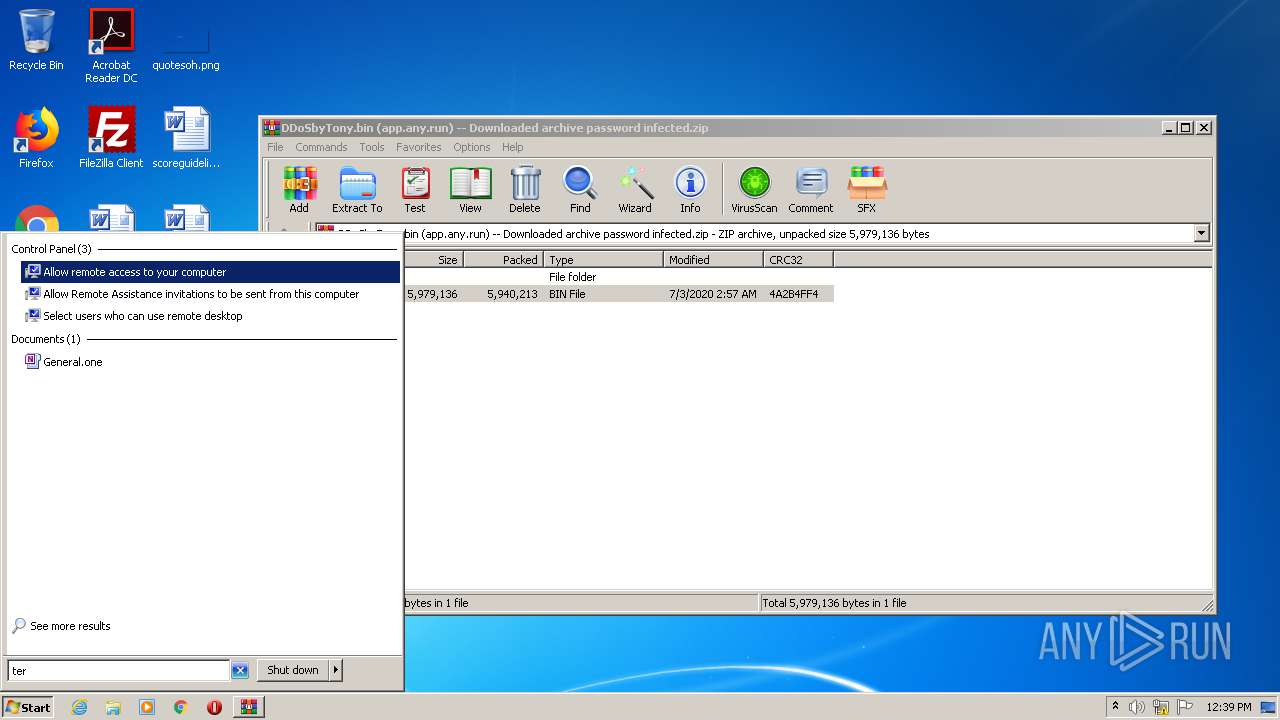The height and width of the screenshot is (720, 1280).
Task: Click Show desktop button at taskbar end
Action: [x=1269, y=707]
